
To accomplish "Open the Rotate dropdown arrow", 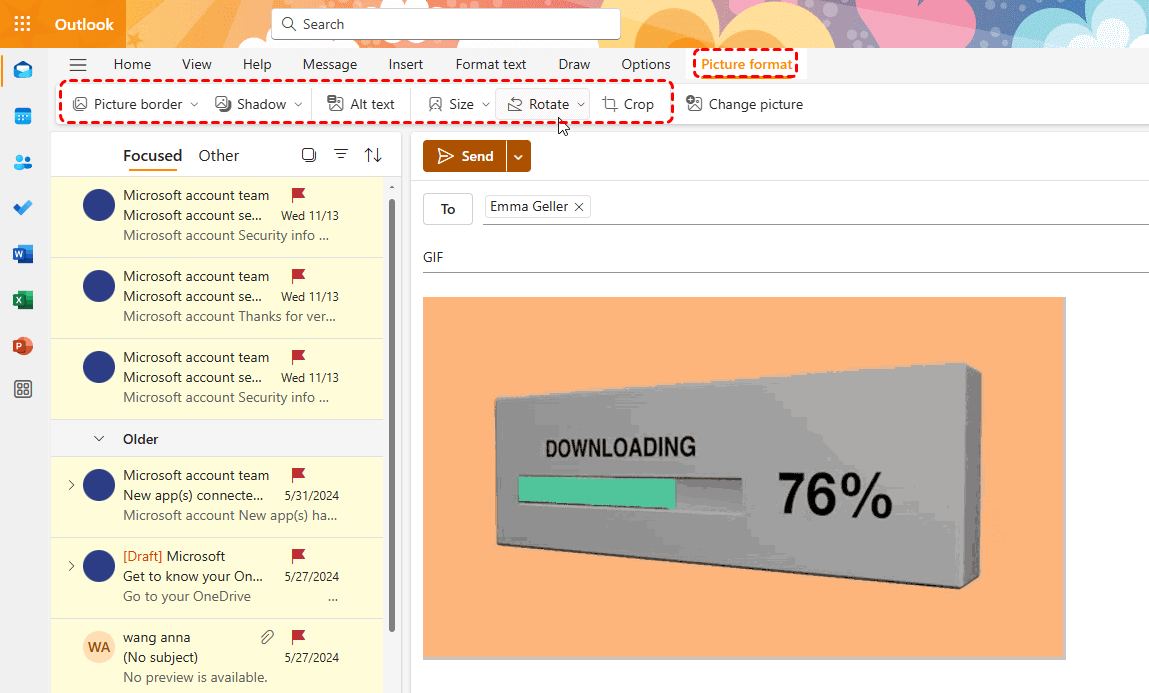I will pos(580,105).
